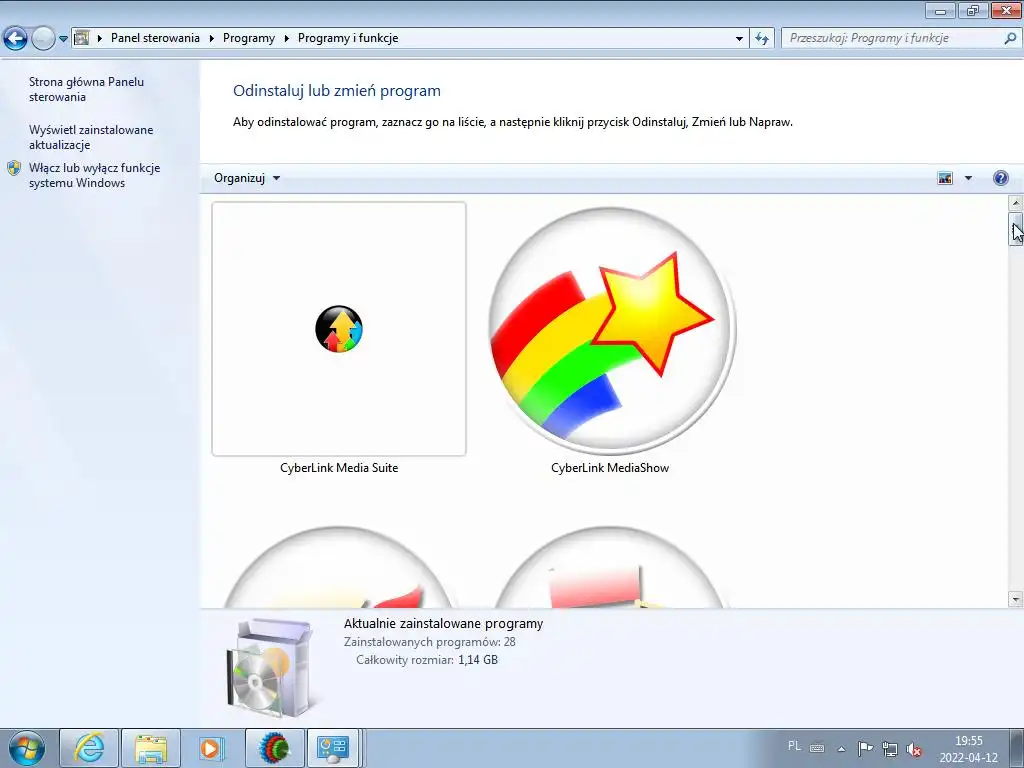Click the muted volume speaker icon
Viewport: 1024px width, 768px height.
pos(914,749)
